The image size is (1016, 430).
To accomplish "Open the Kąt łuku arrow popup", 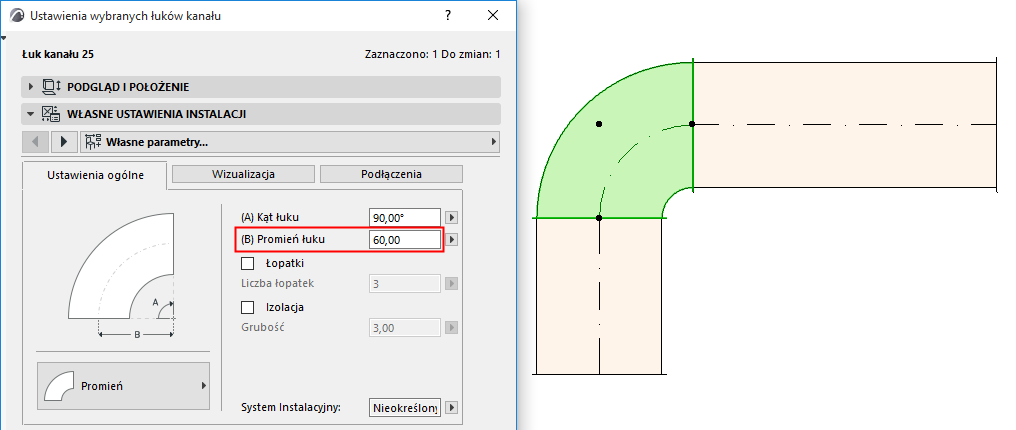I will [x=452, y=218].
